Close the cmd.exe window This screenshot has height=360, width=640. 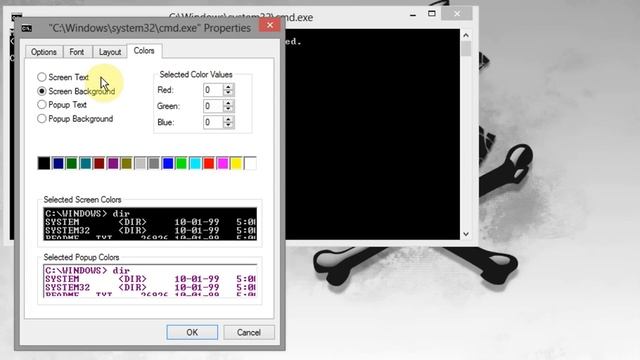tap(457, 14)
